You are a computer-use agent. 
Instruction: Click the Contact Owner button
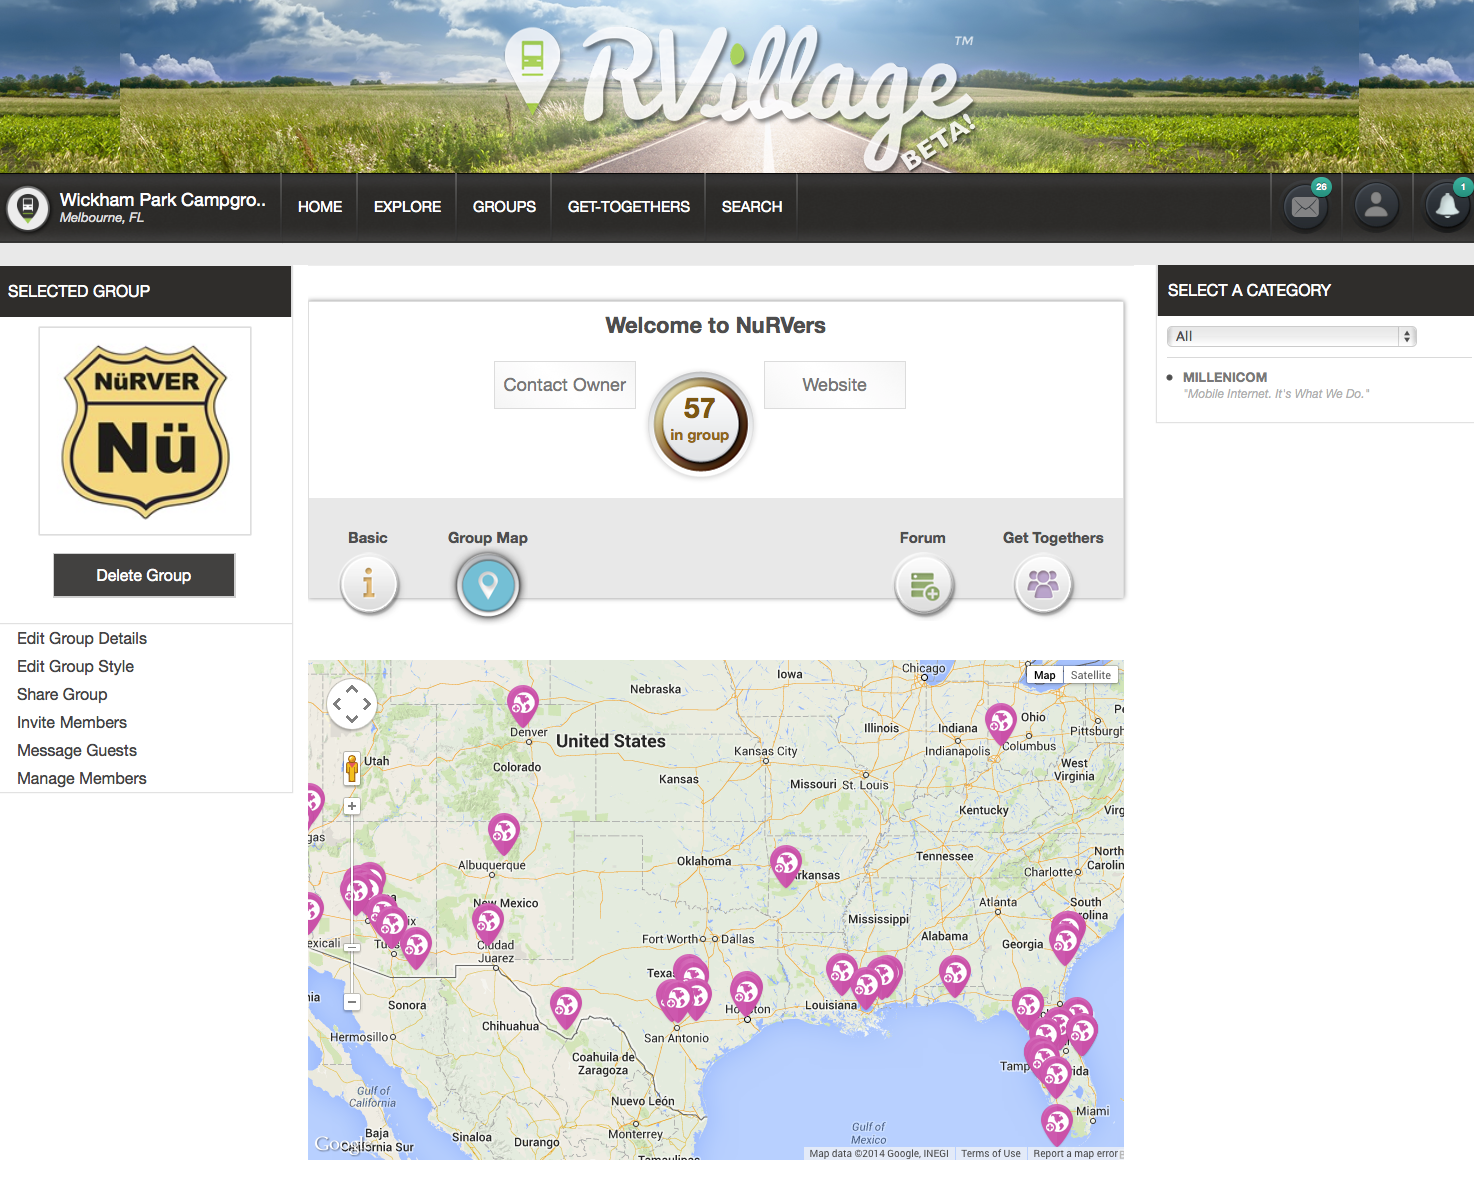coord(564,385)
